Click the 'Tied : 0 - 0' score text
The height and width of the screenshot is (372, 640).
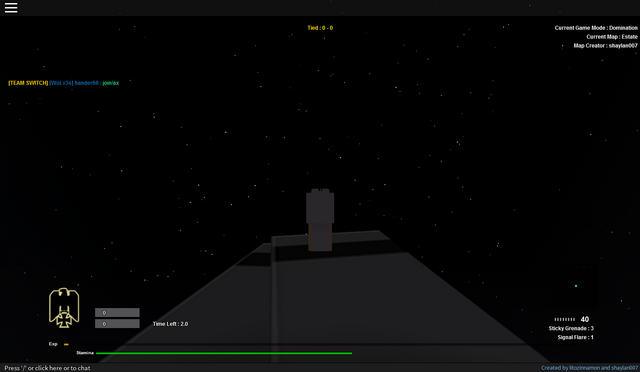coord(320,28)
